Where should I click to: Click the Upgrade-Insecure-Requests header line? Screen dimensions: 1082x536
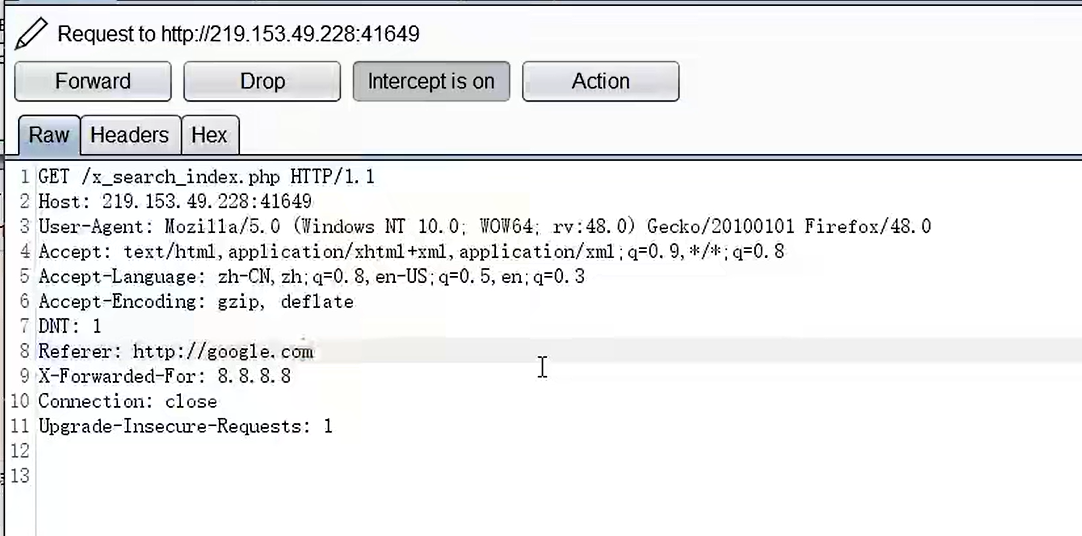pyautogui.click(x=185, y=426)
